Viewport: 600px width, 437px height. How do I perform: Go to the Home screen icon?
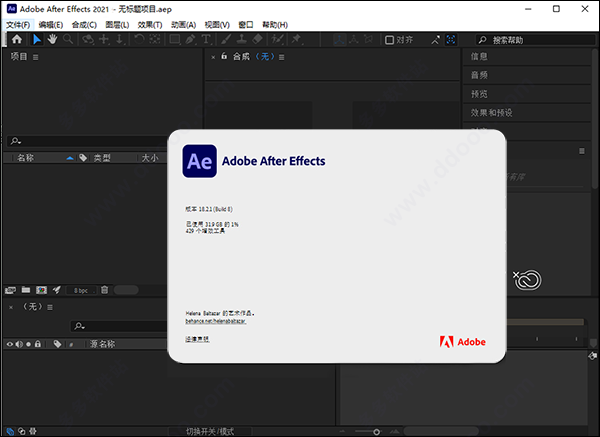point(17,39)
